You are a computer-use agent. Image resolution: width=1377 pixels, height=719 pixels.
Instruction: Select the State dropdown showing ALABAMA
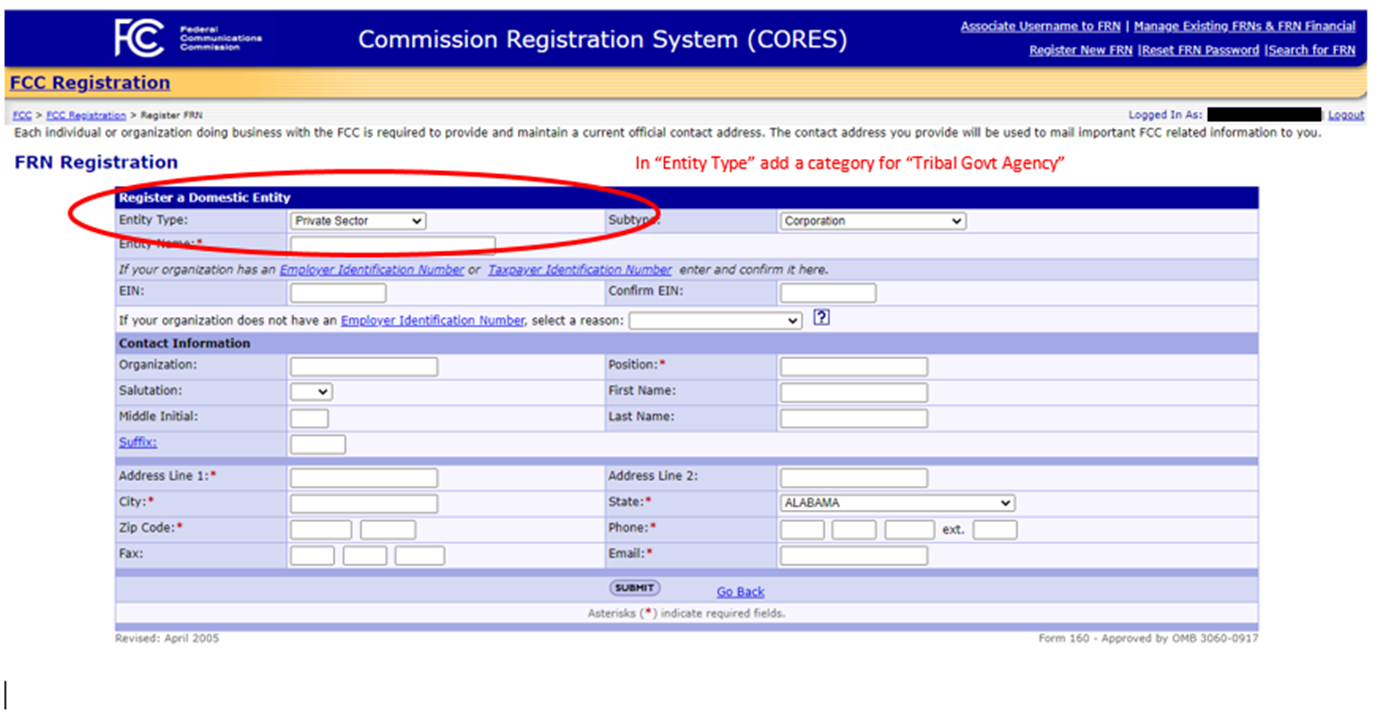tap(896, 503)
